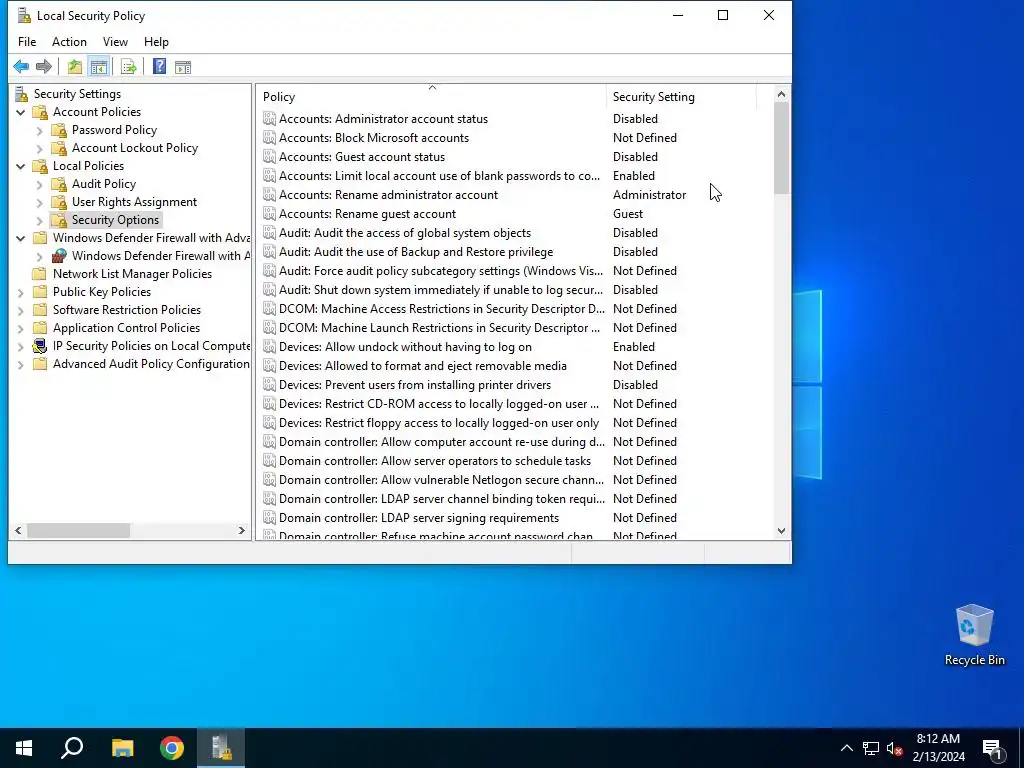Image resolution: width=1024 pixels, height=768 pixels.
Task: Collapse Local Policies tree node
Action: click(21, 167)
